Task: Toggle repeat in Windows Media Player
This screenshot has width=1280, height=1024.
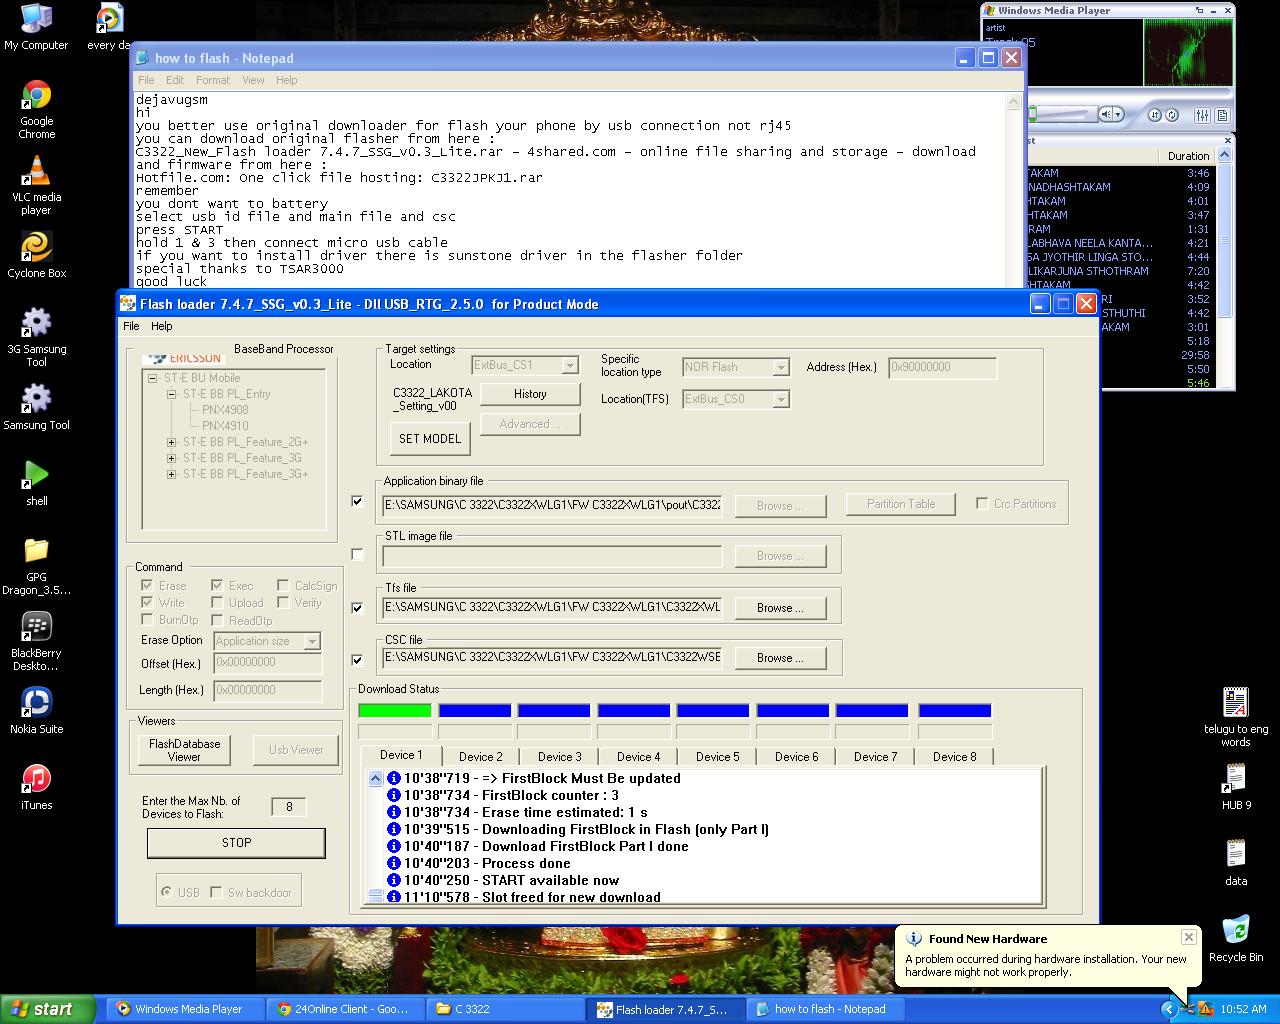Action: coord(1171,115)
